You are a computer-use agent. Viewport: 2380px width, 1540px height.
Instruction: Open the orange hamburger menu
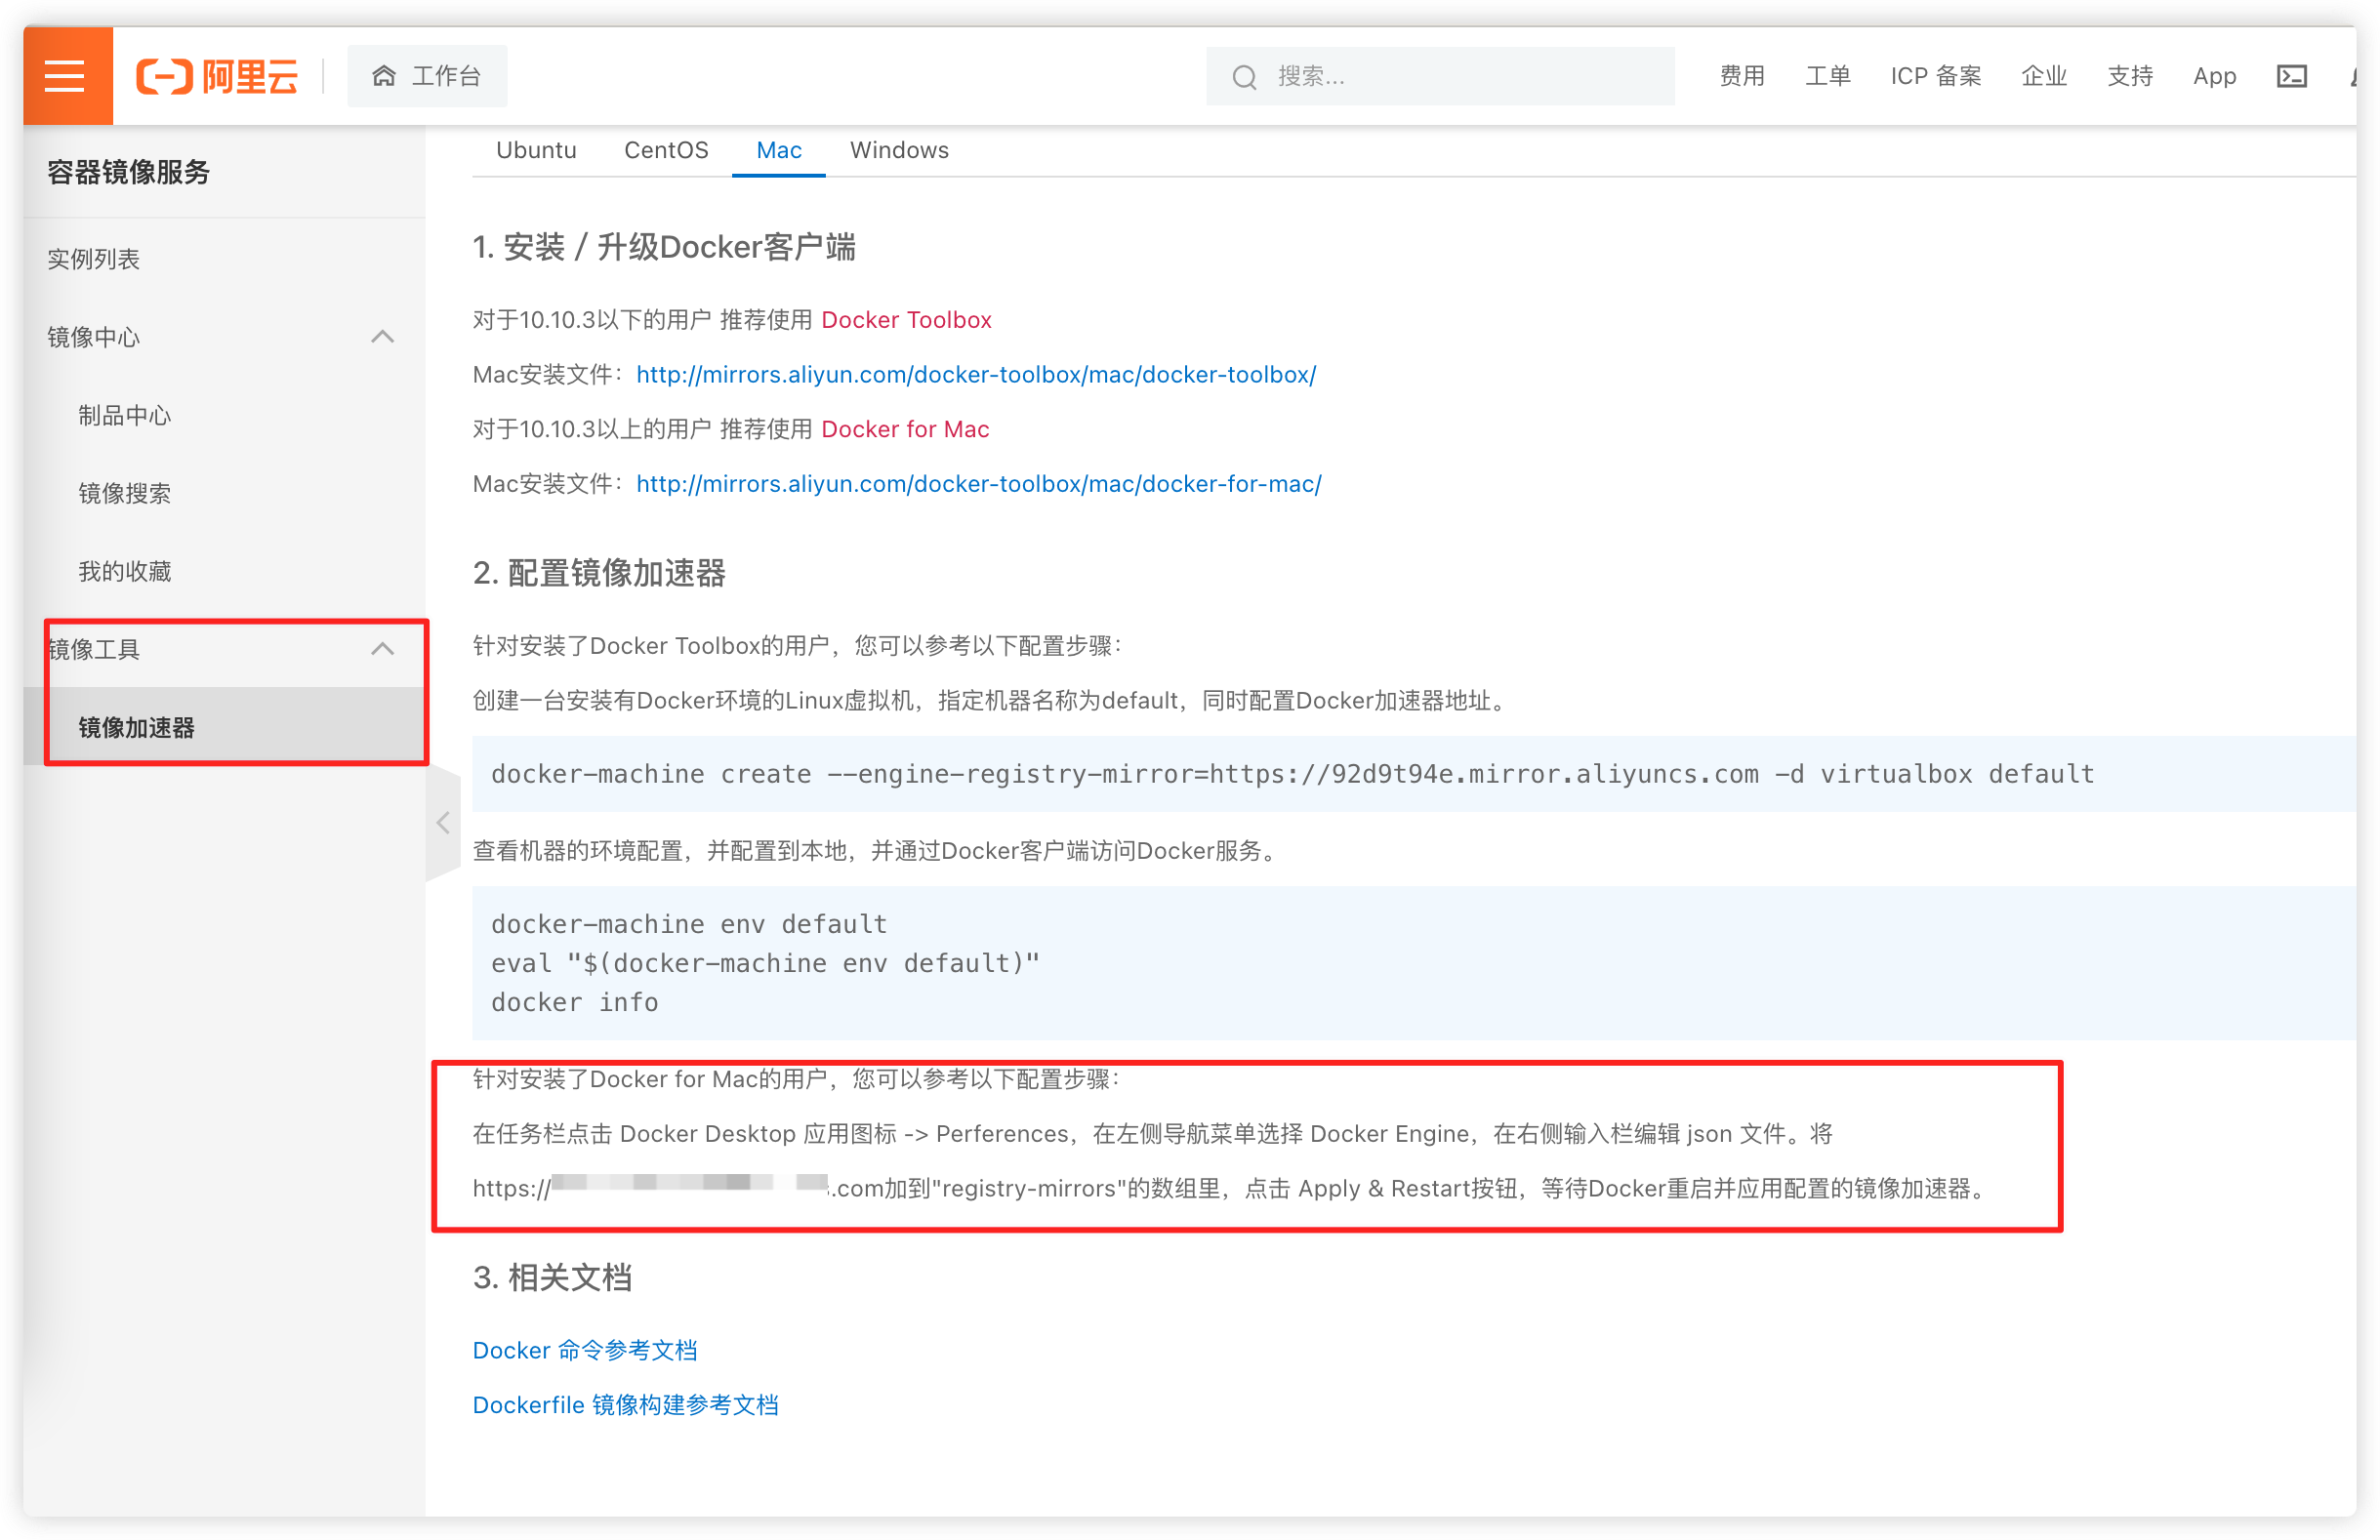click(x=66, y=76)
